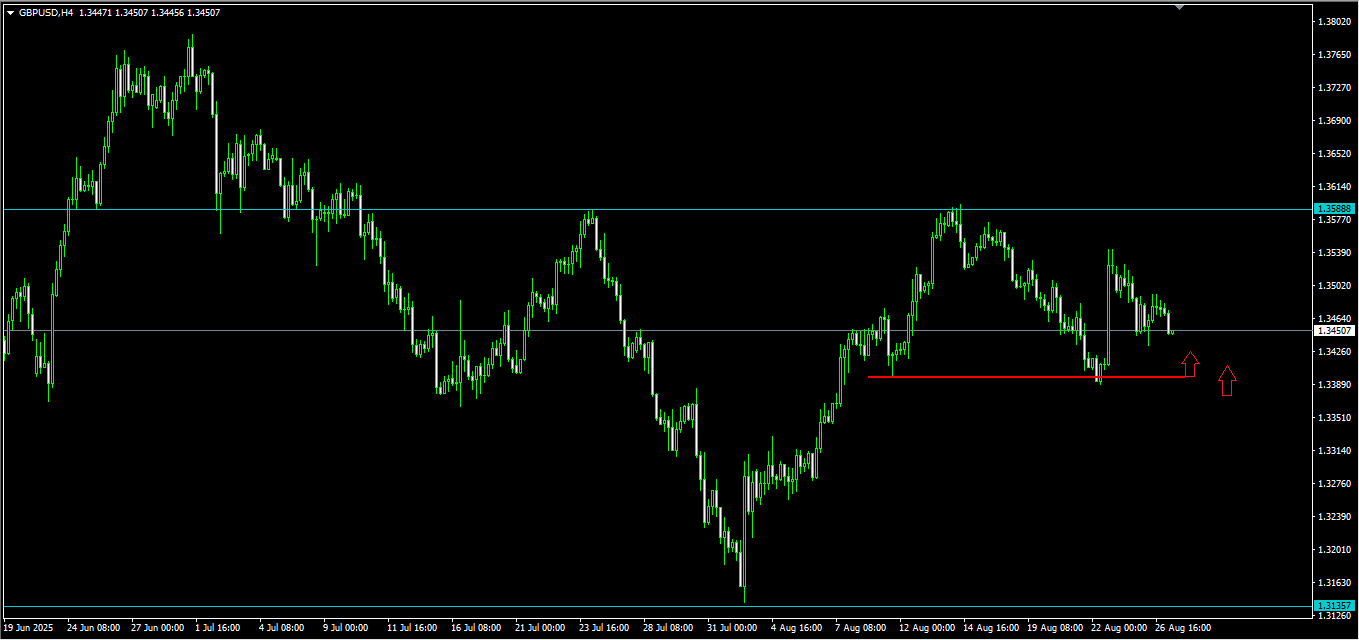Click the chart shift triangle marker
The width and height of the screenshot is (1359, 640).
click(x=1180, y=6)
